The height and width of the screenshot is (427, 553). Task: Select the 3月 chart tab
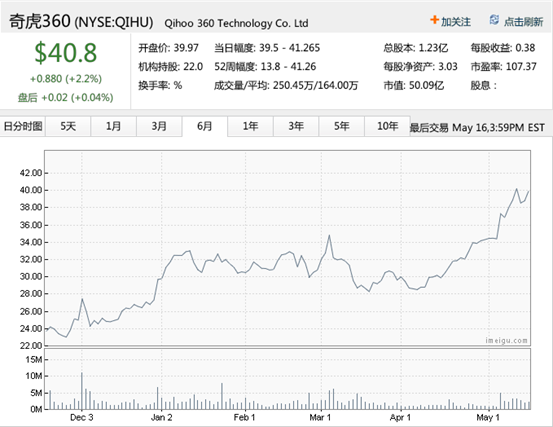(x=159, y=126)
